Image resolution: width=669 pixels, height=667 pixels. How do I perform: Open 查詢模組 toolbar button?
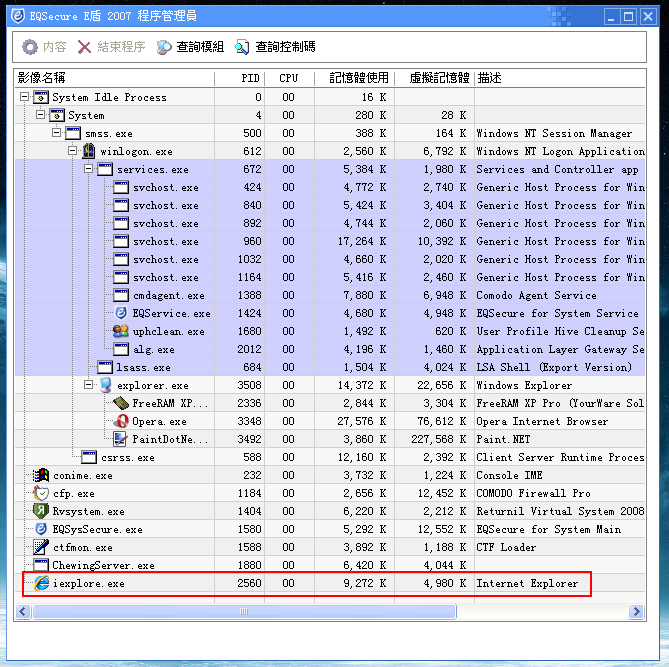tap(190, 47)
